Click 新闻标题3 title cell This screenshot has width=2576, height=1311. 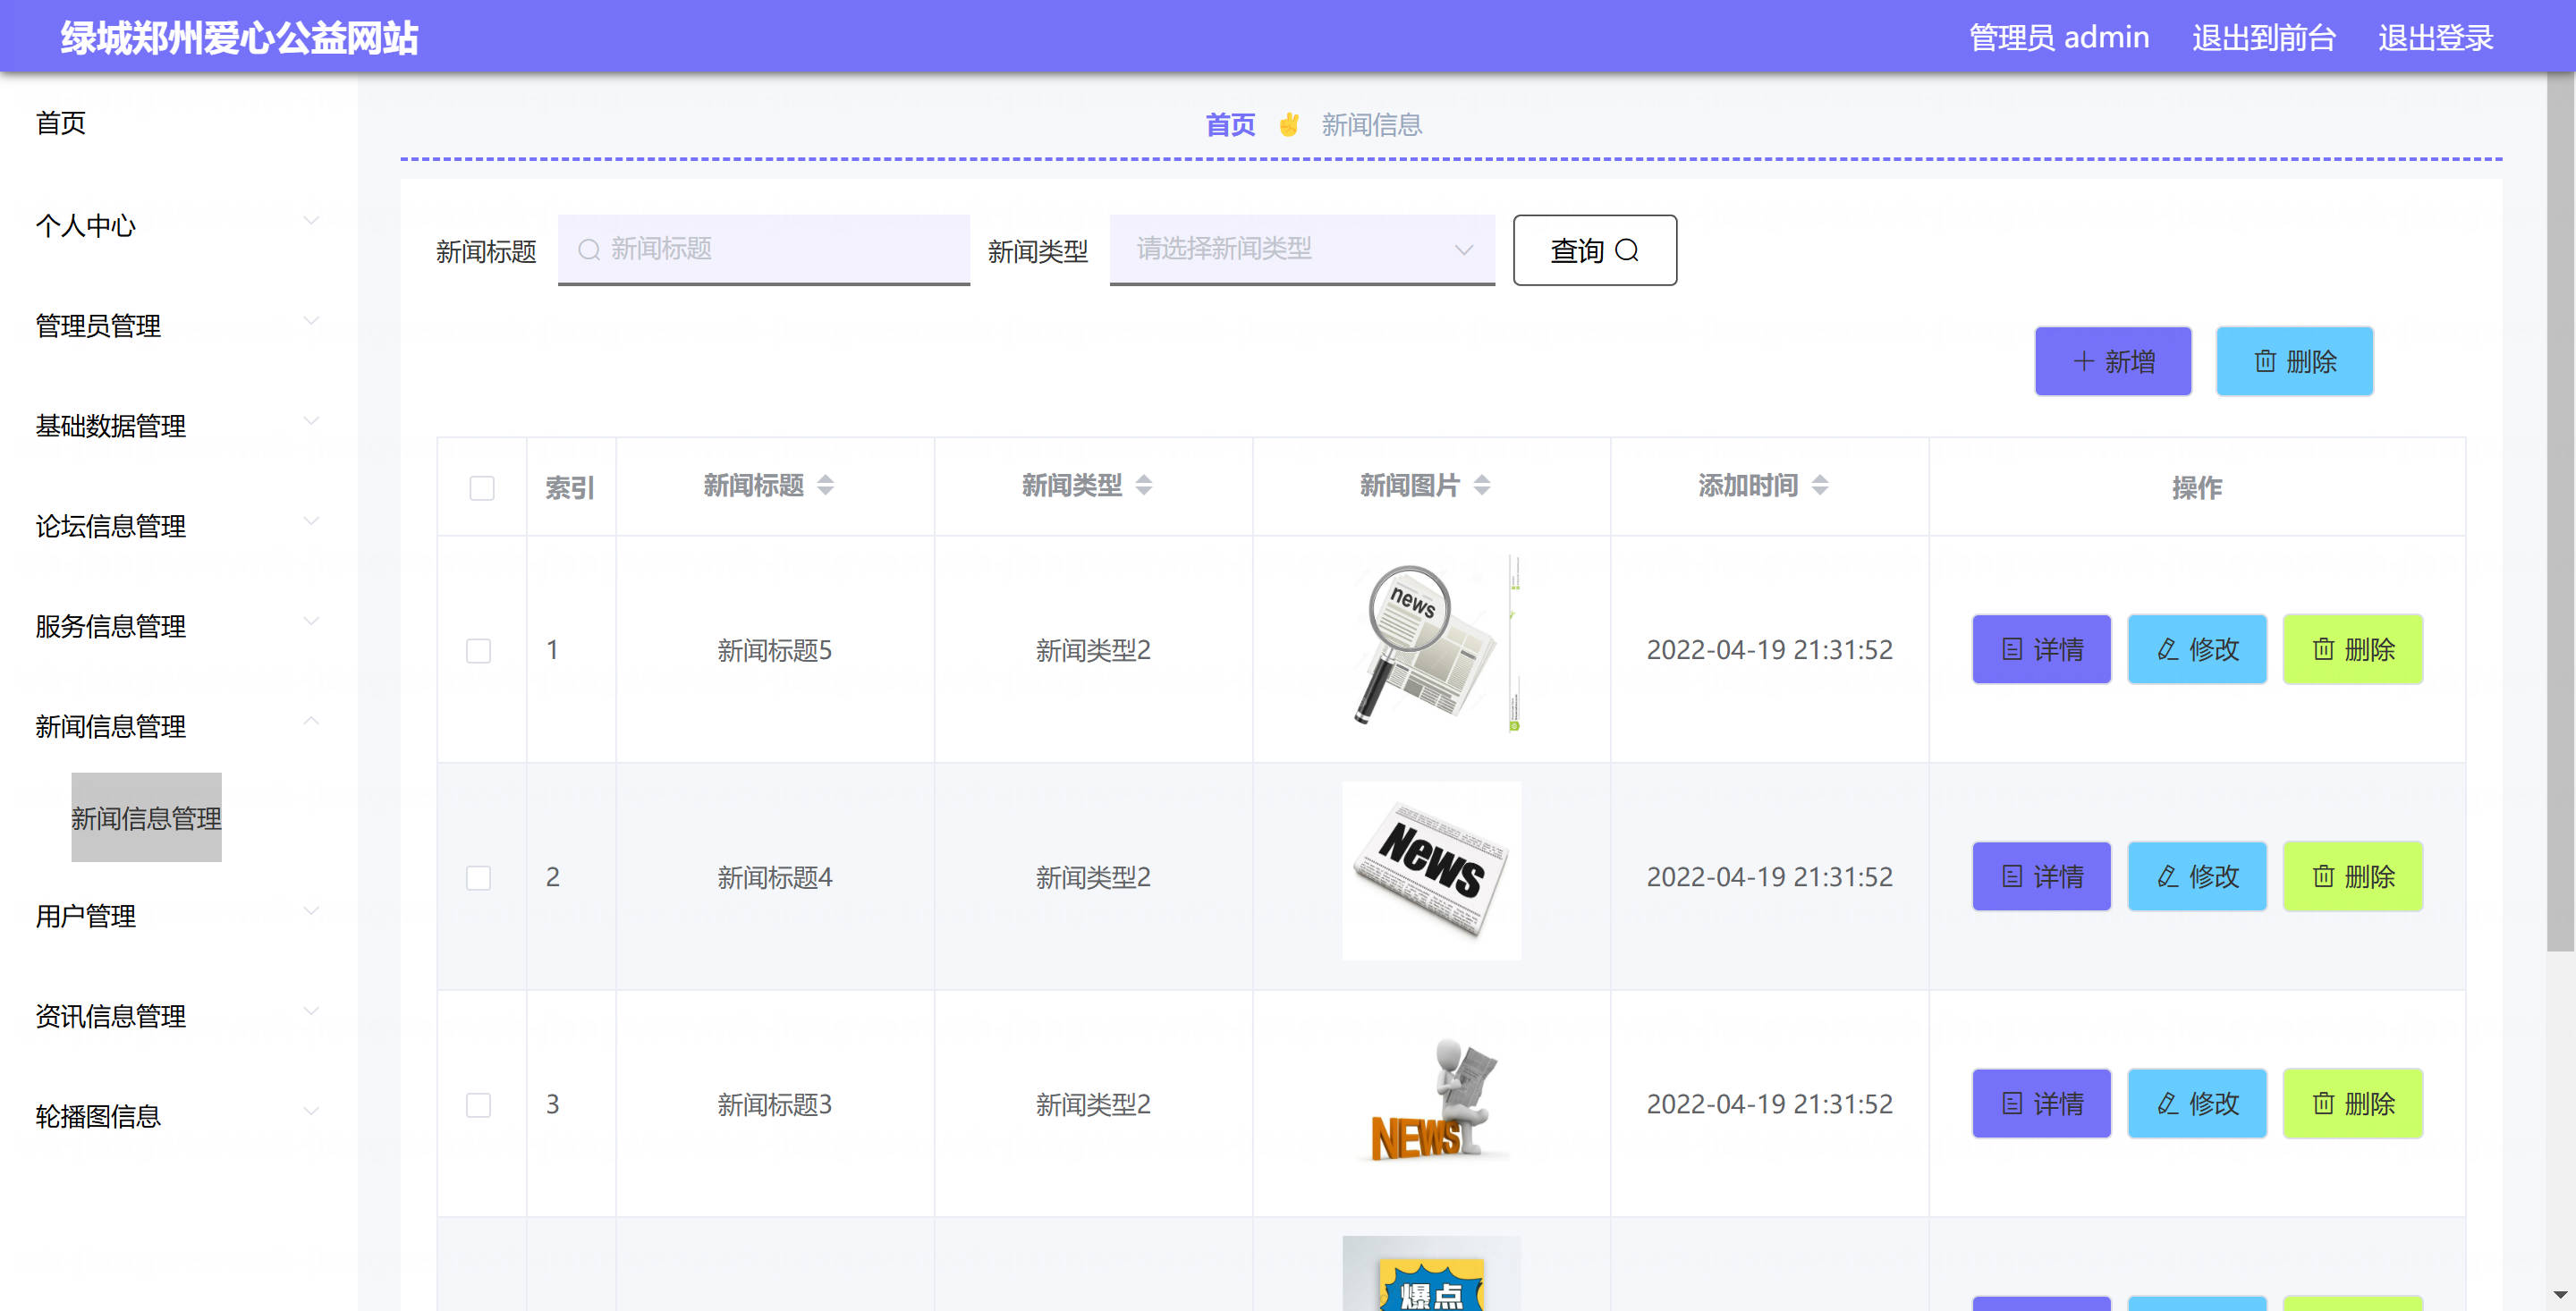774,1104
